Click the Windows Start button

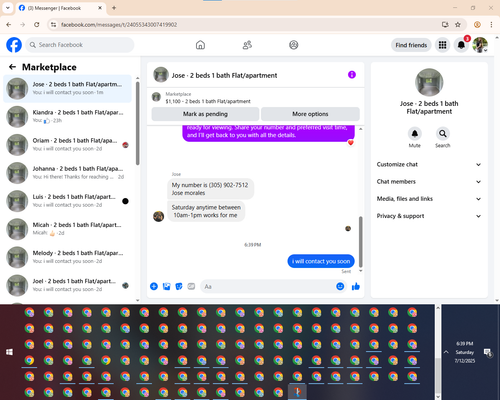pyautogui.click(x=9, y=352)
